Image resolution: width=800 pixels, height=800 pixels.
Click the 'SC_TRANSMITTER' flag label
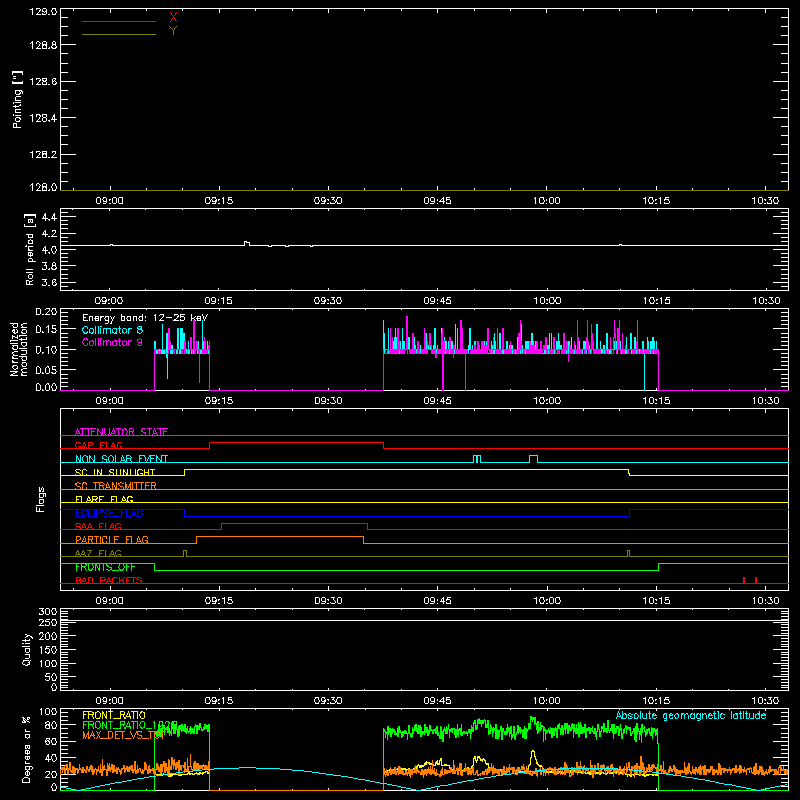(x=115, y=486)
